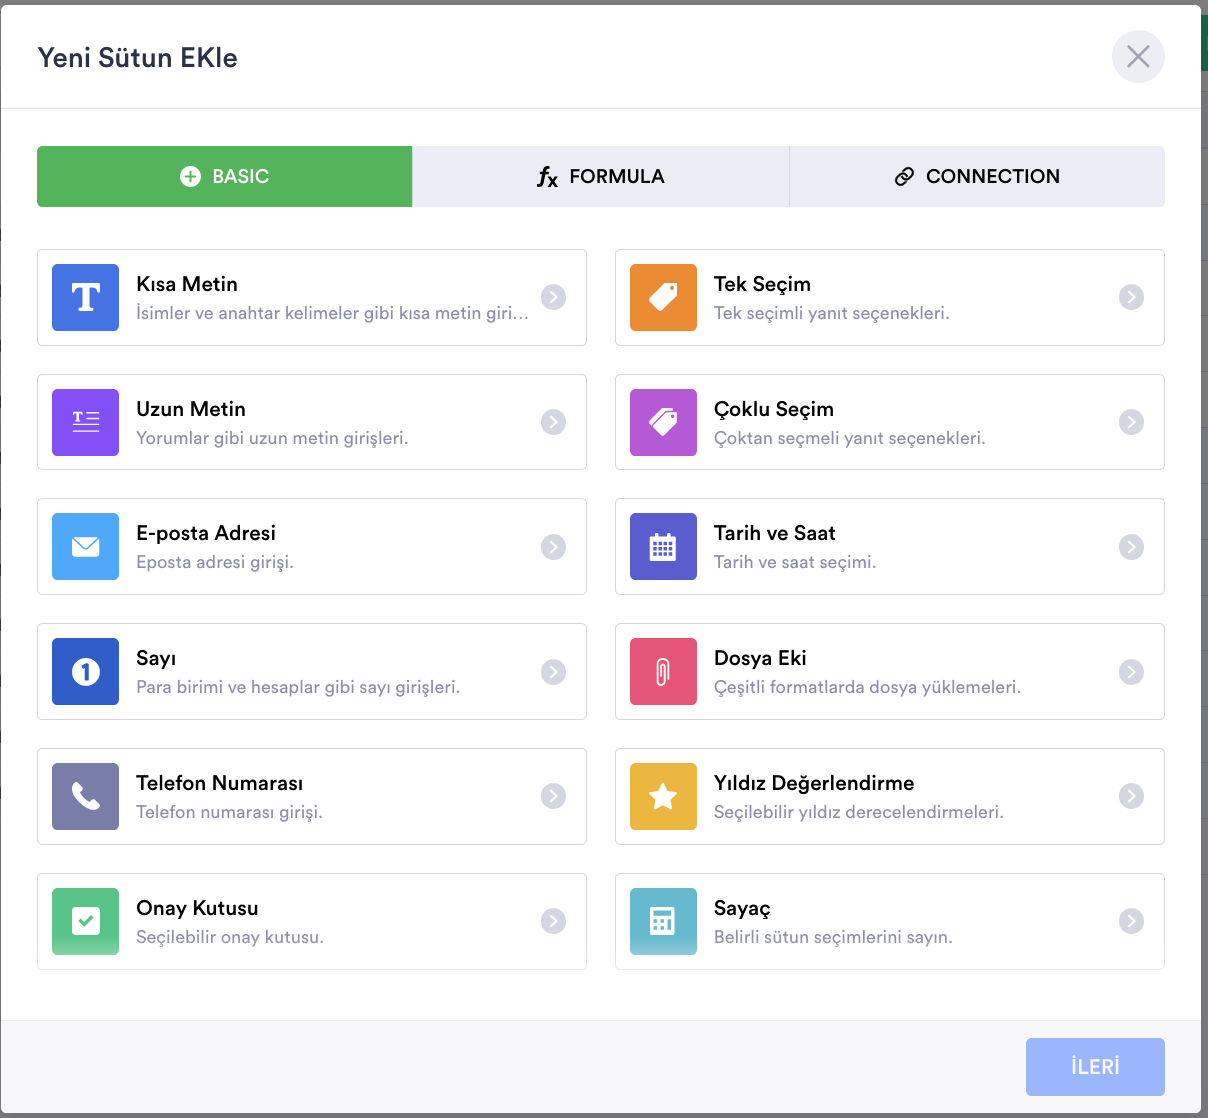Click the blue Kısa Metin T icon

pos(86,297)
